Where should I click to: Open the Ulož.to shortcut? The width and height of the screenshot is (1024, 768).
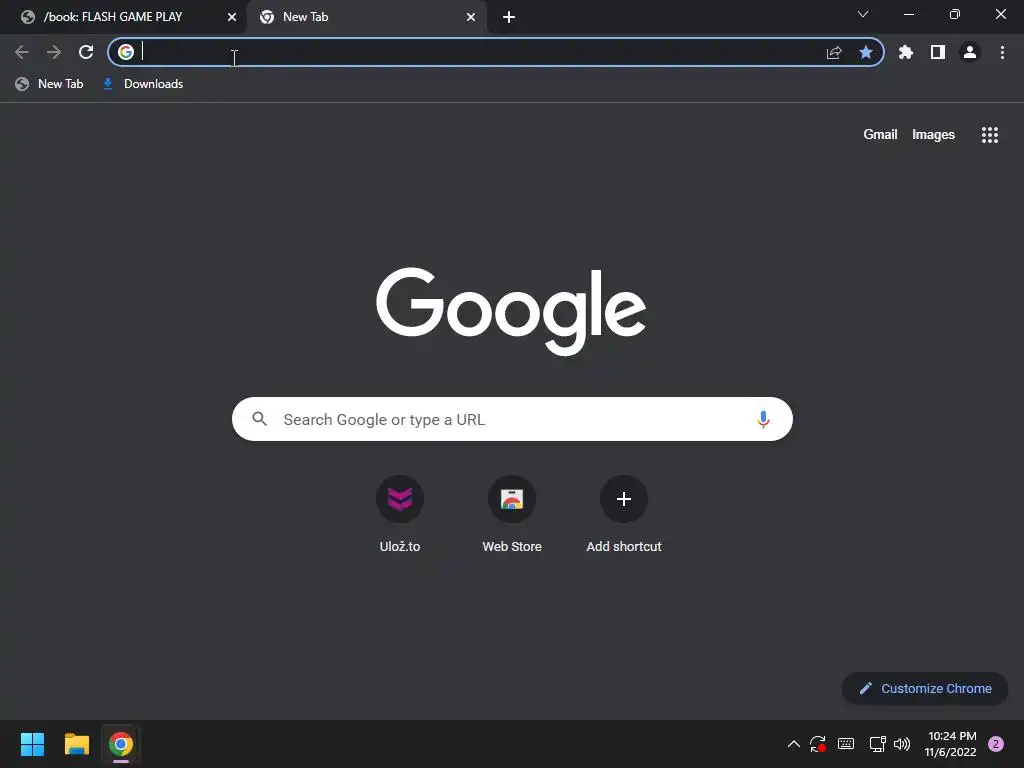coord(400,515)
